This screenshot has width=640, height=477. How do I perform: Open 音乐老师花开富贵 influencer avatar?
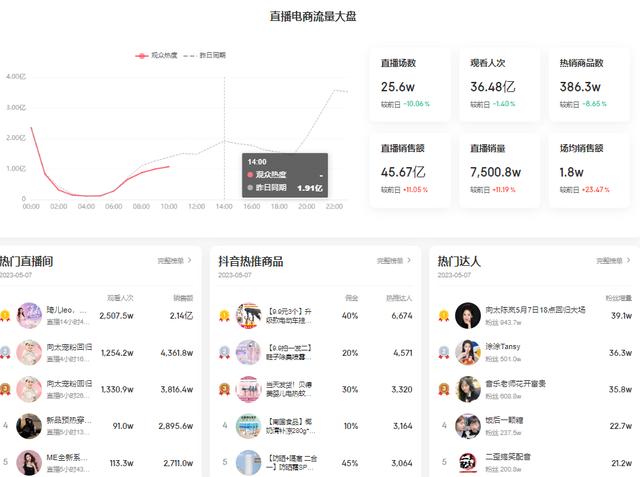[468, 388]
